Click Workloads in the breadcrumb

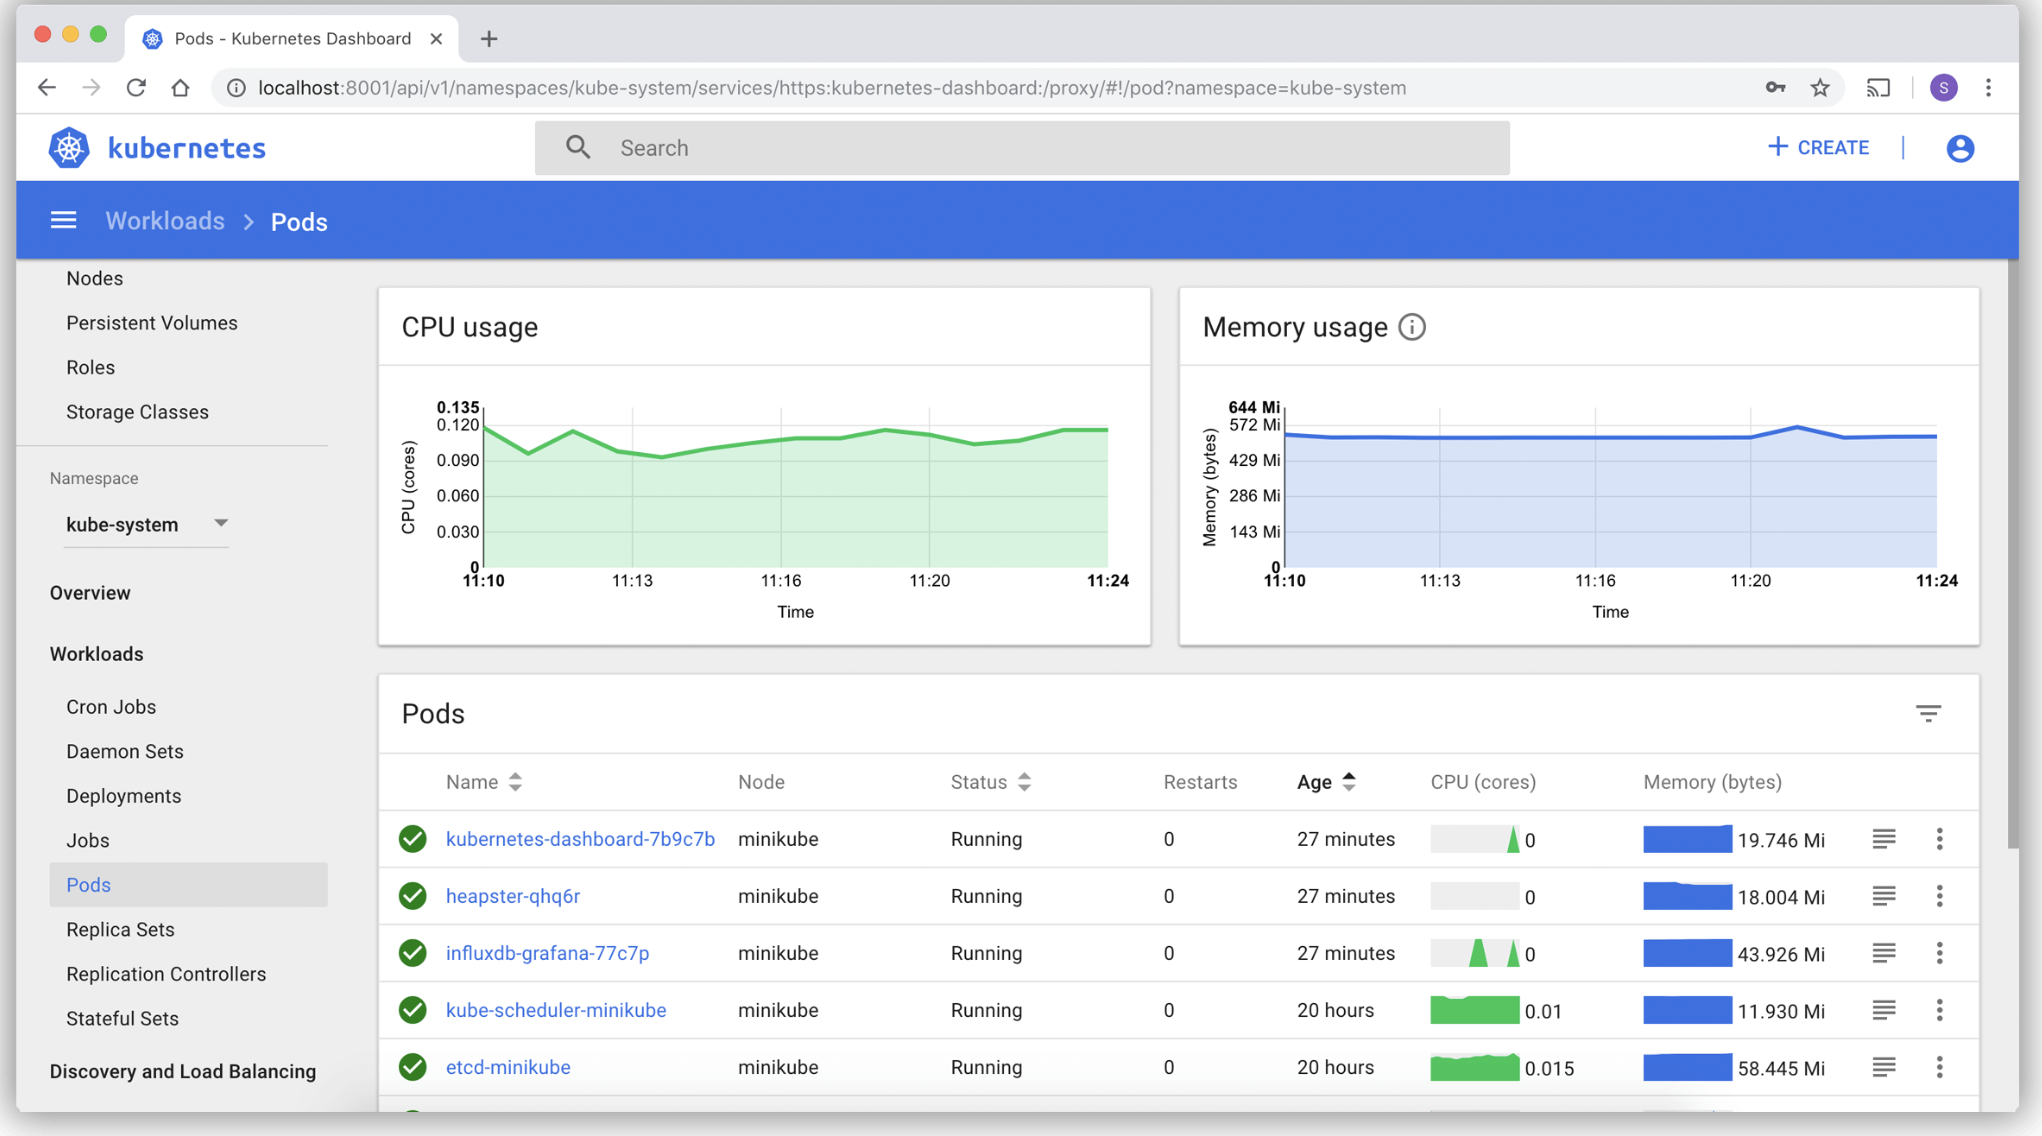click(x=165, y=221)
